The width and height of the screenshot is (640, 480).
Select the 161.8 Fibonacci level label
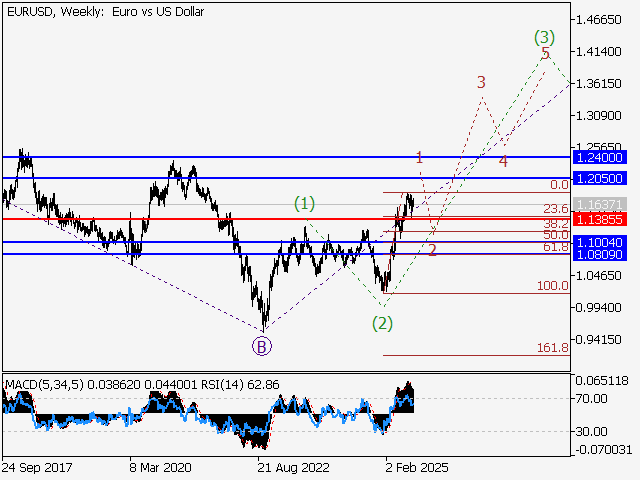(553, 348)
